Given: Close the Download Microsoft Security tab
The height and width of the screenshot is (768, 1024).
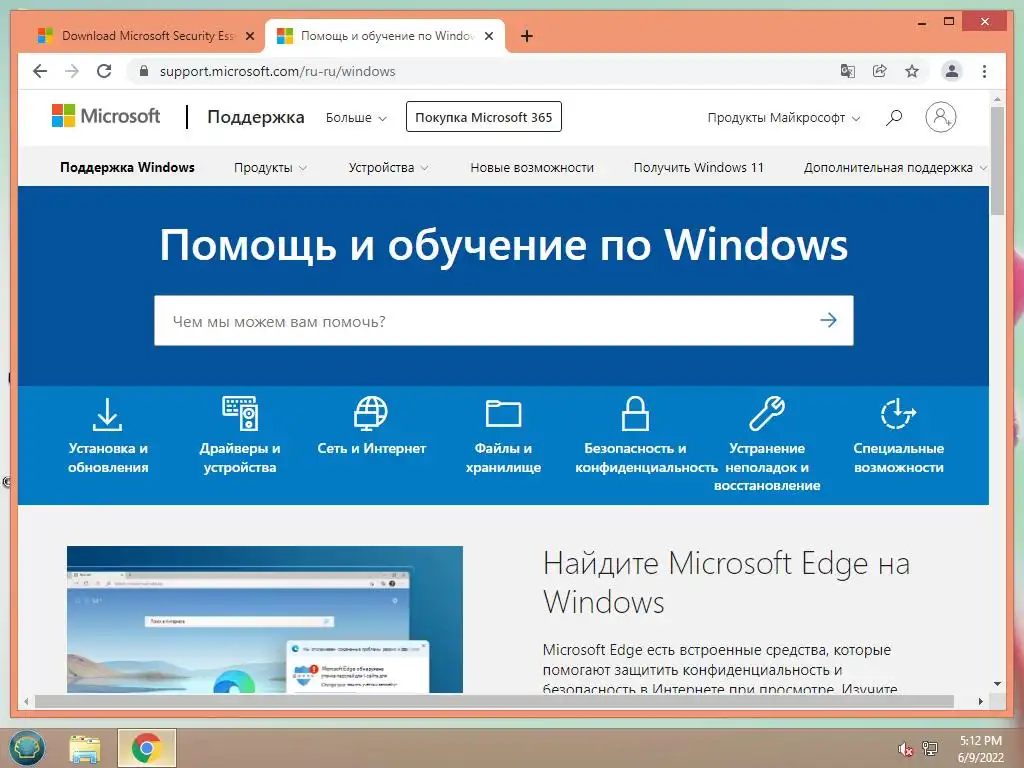Looking at the screenshot, I should click(x=249, y=36).
